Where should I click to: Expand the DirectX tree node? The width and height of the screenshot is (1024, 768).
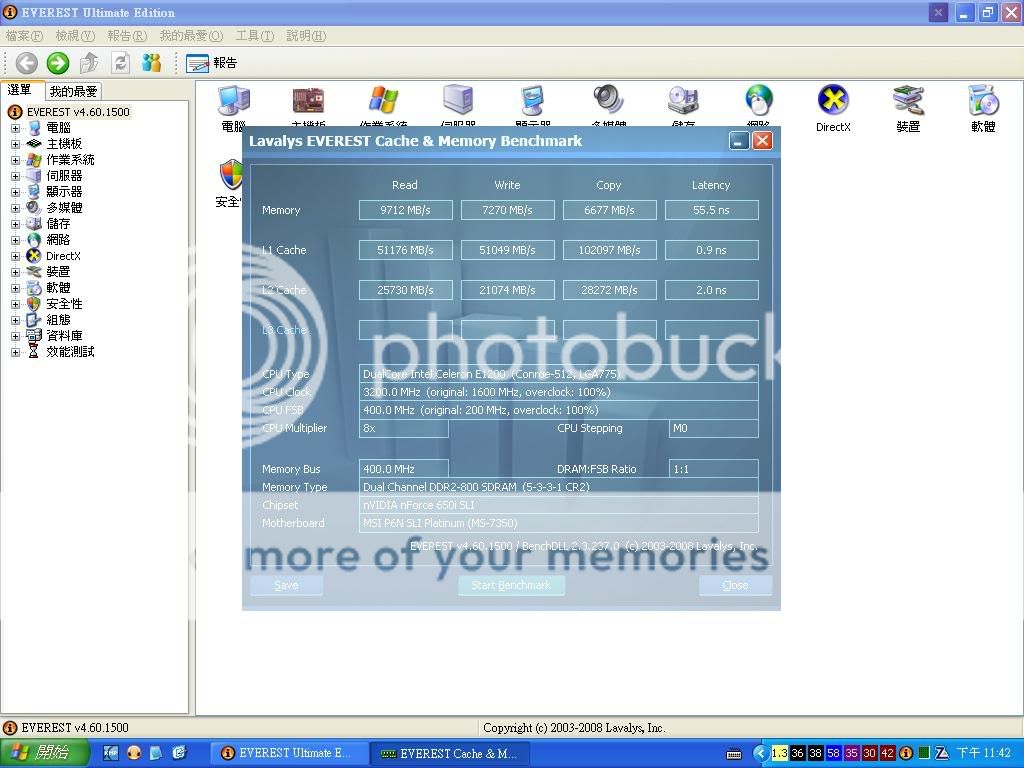click(16, 256)
